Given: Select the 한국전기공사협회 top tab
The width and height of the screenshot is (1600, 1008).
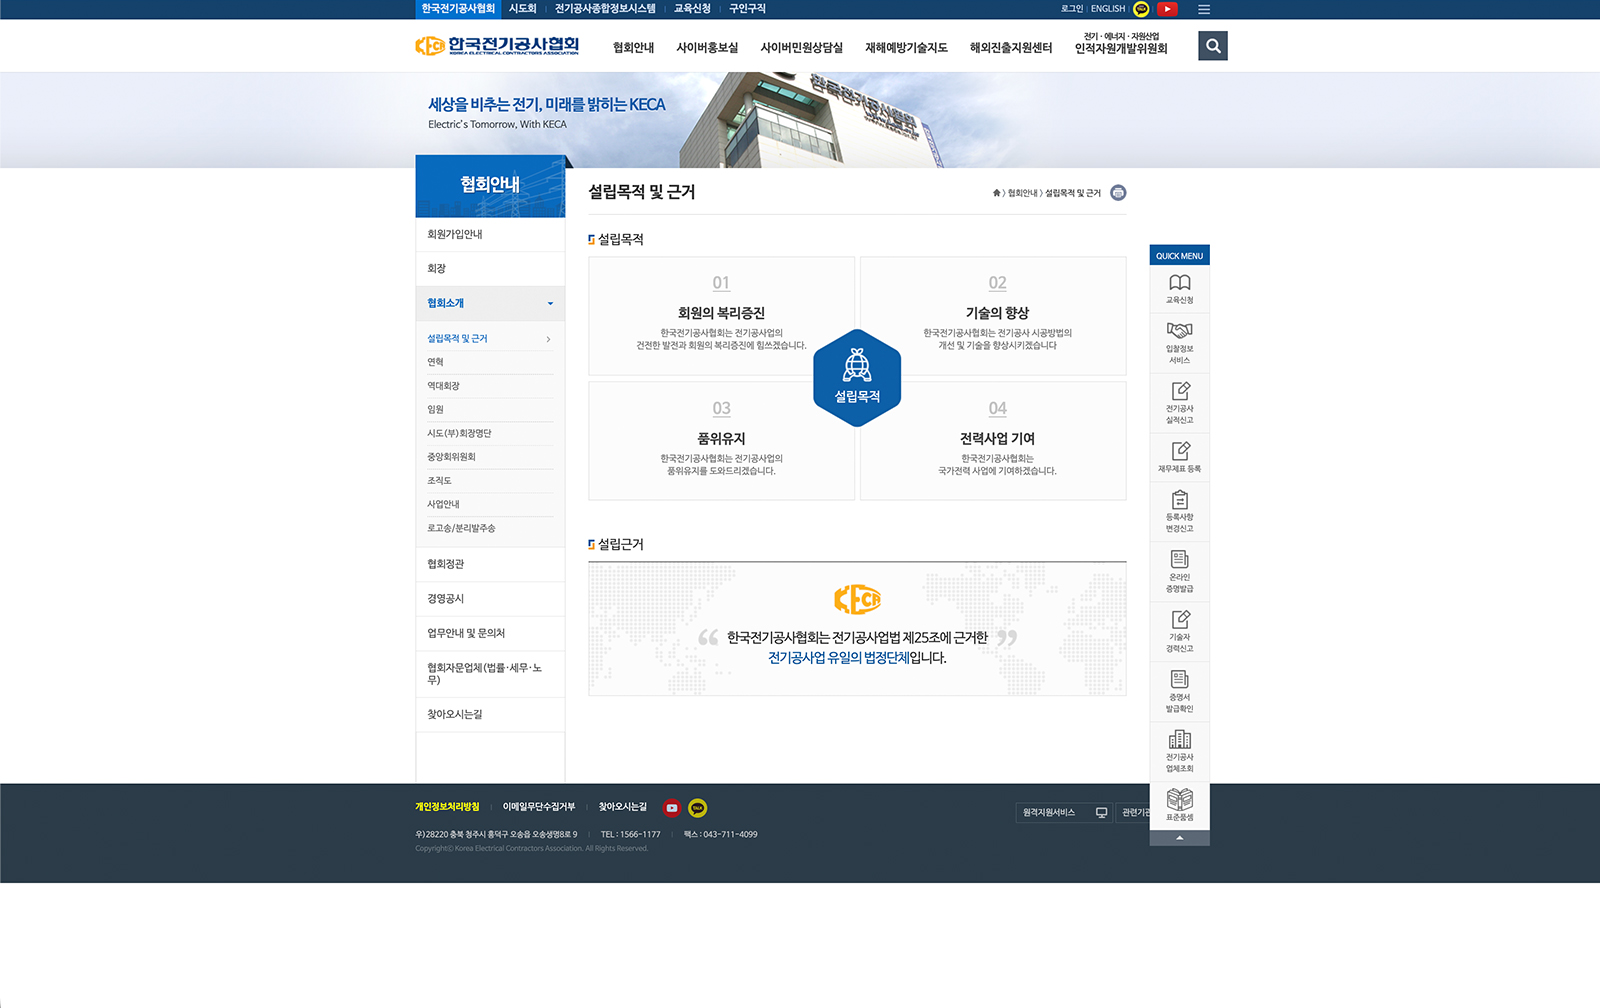Looking at the screenshot, I should [458, 9].
